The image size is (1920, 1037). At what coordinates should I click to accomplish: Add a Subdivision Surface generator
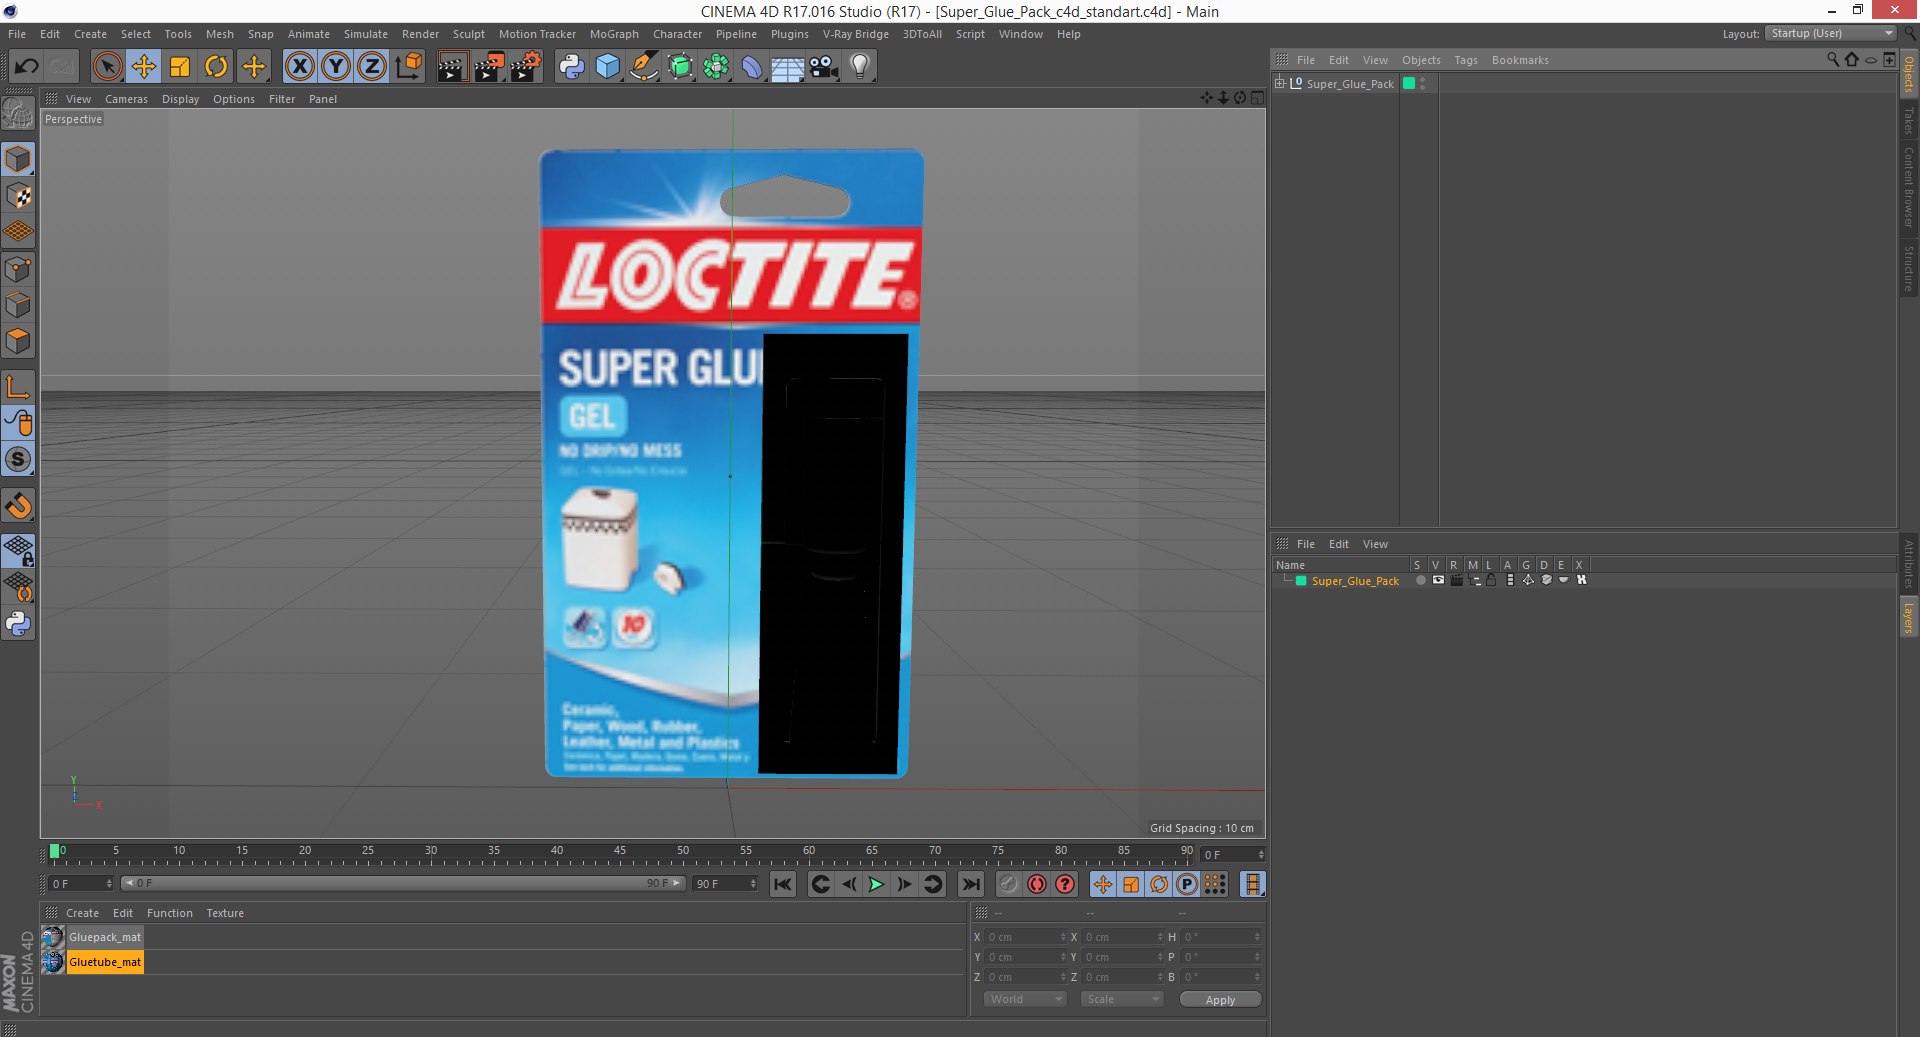tap(680, 67)
